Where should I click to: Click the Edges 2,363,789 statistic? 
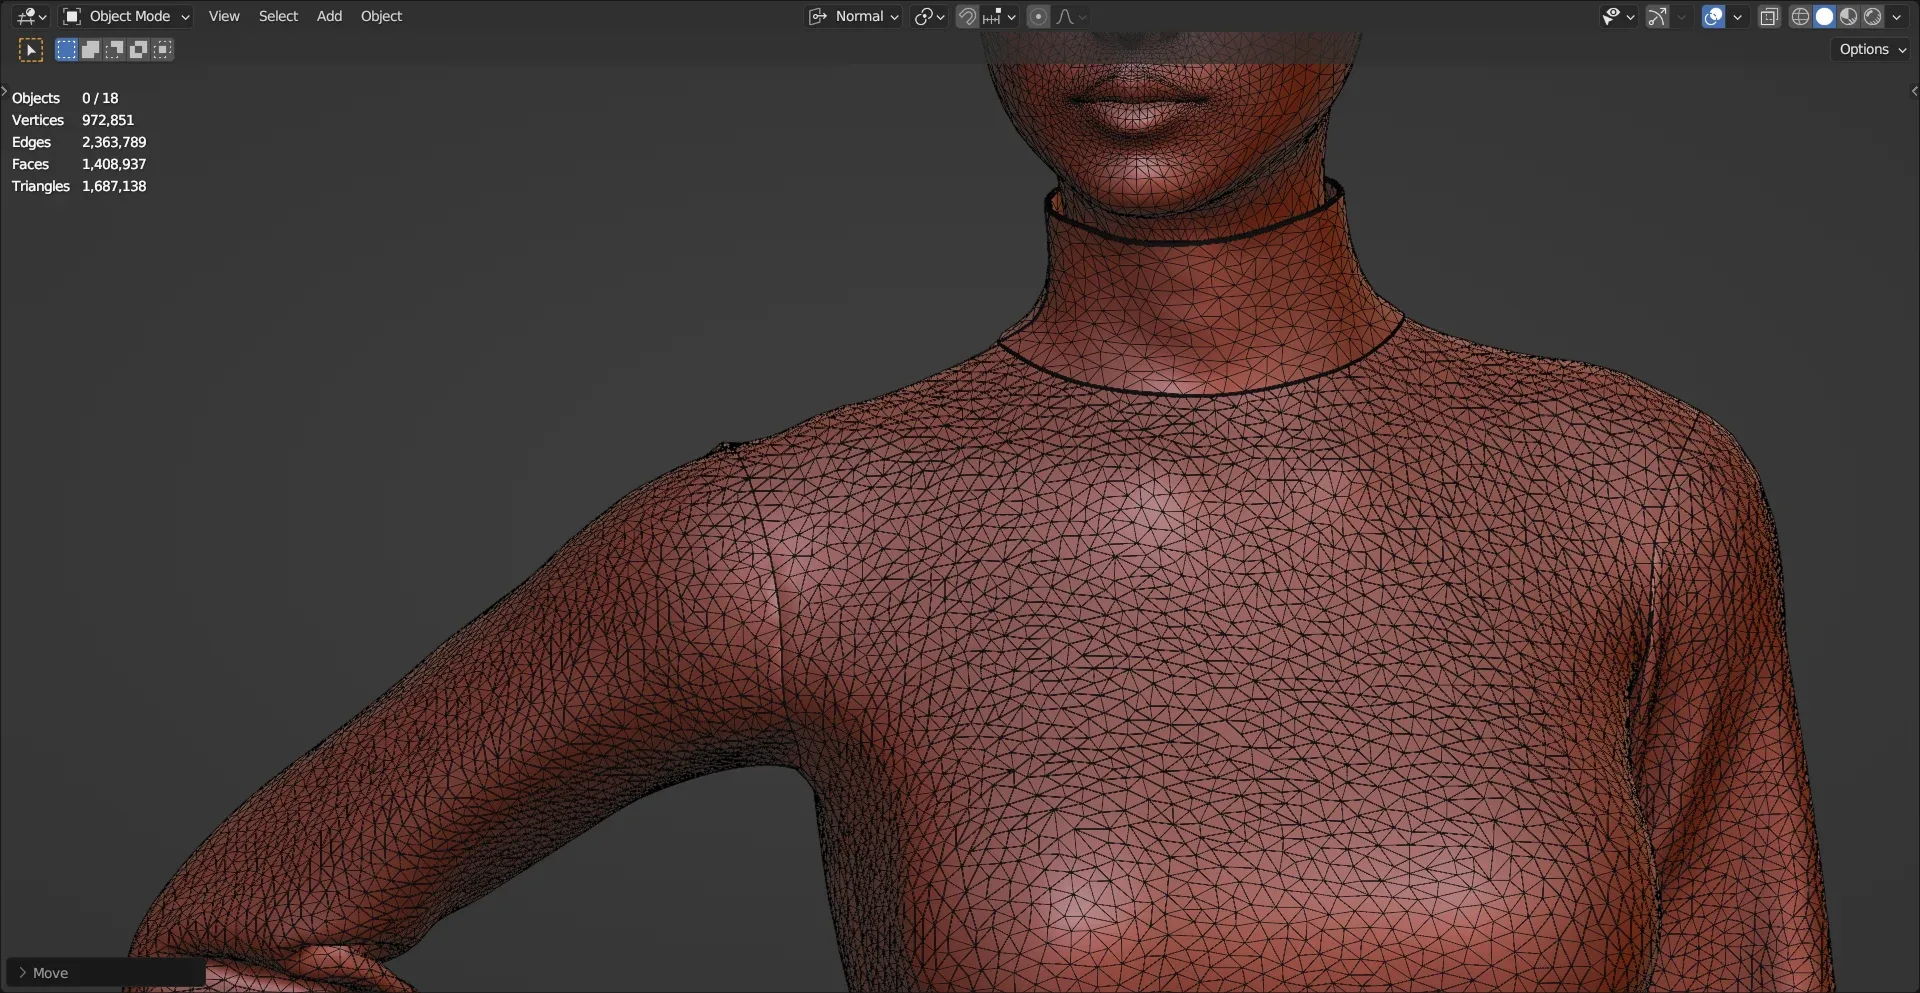click(x=79, y=142)
